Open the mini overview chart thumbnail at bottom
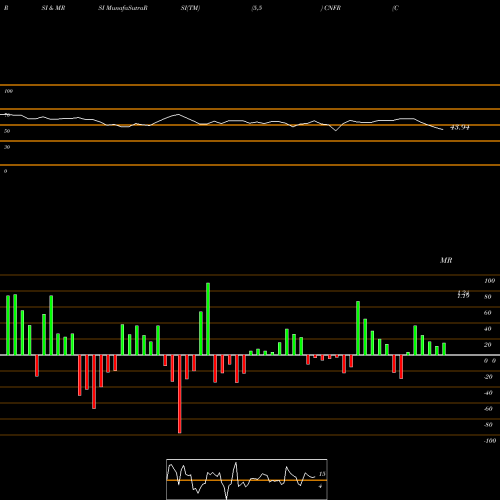 [247, 479]
